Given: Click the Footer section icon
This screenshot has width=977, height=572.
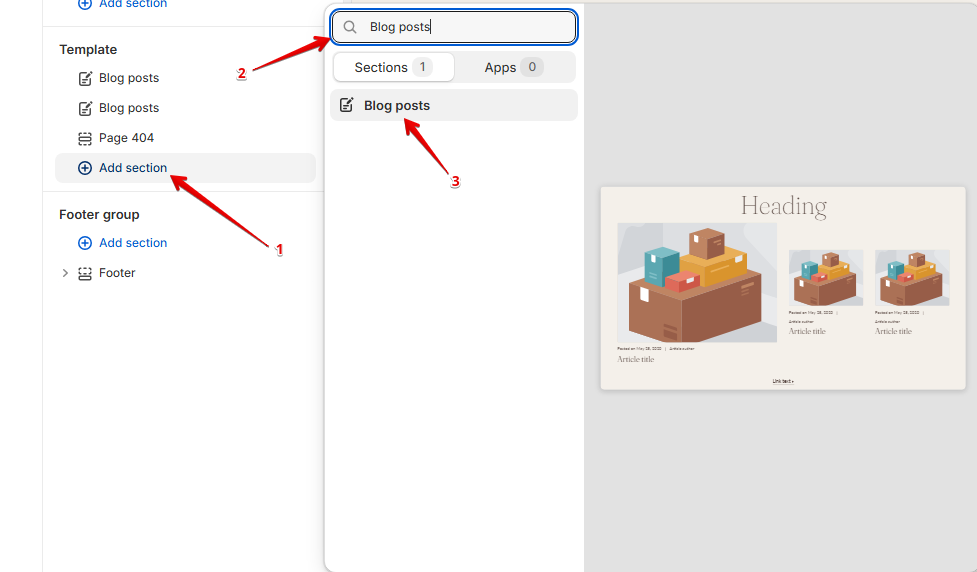Looking at the screenshot, I should pos(85,274).
